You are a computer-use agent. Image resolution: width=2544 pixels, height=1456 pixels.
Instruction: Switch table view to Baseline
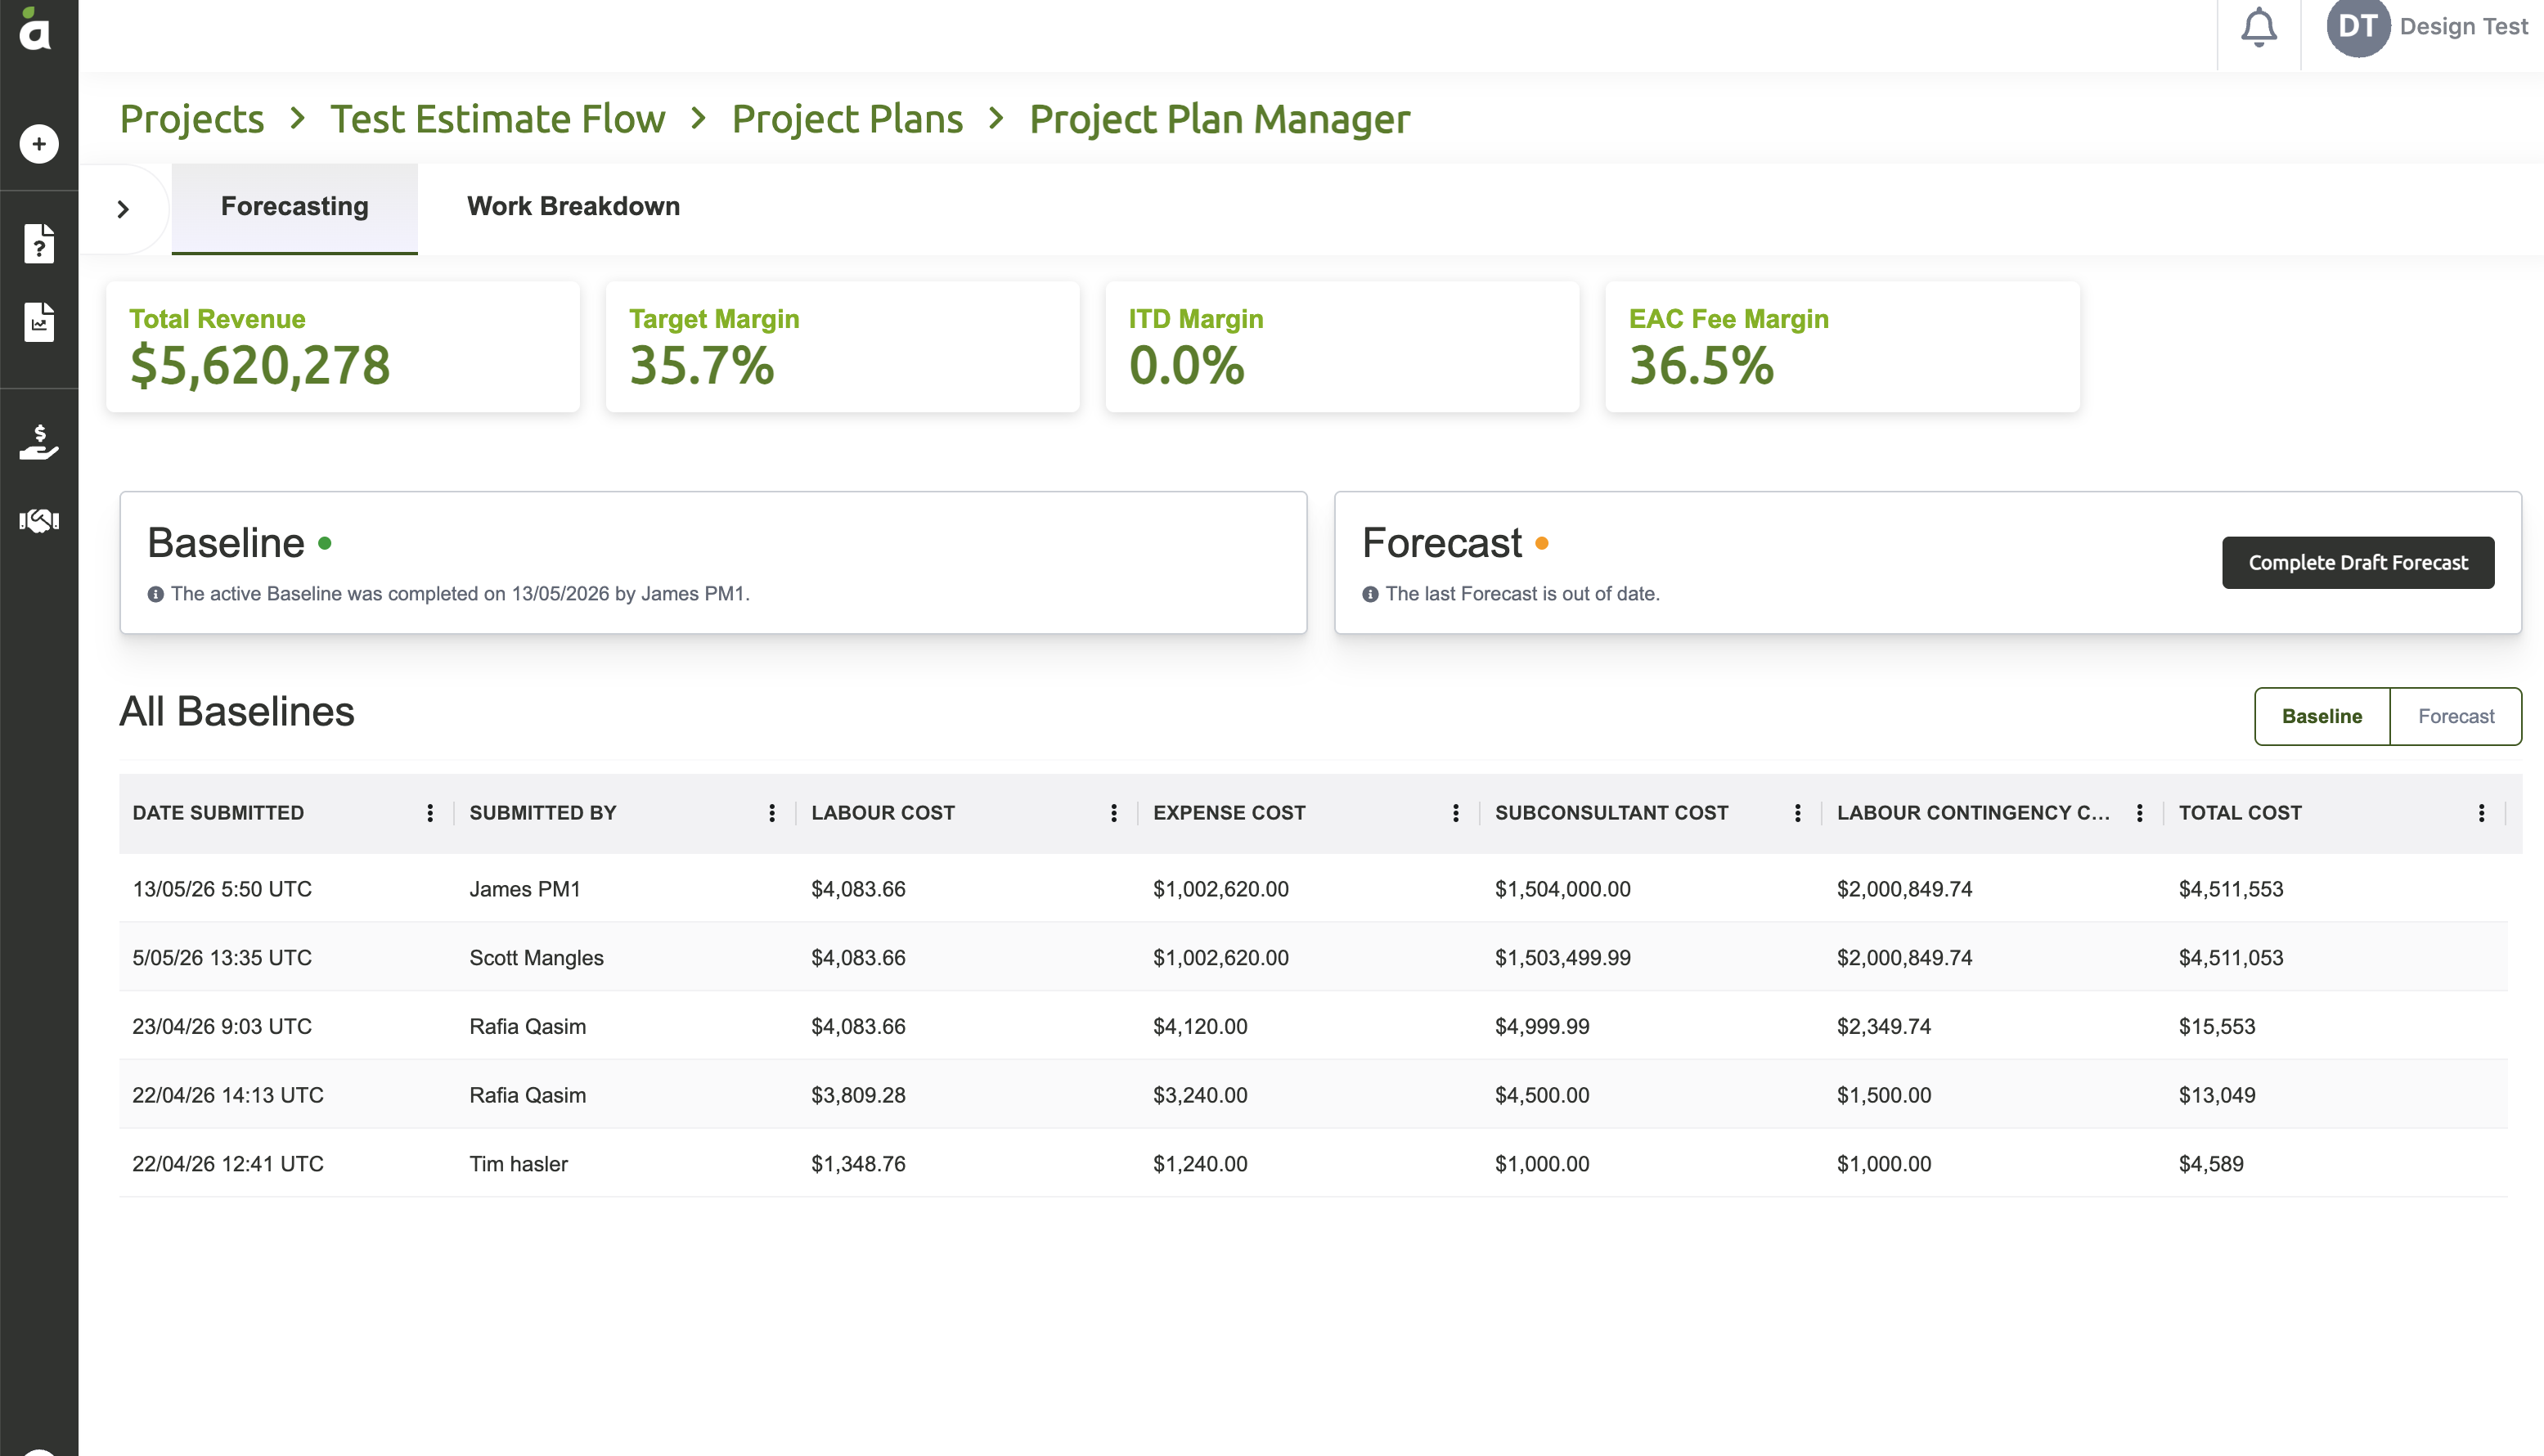tap(2321, 716)
